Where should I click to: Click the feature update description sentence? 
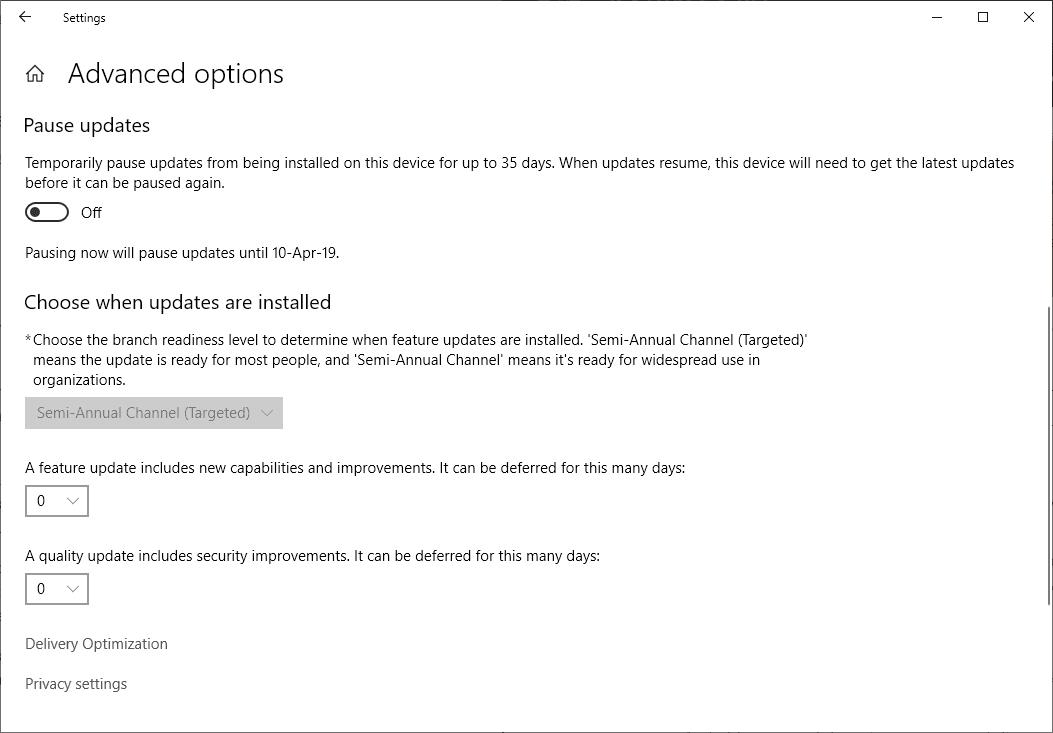click(x=355, y=468)
